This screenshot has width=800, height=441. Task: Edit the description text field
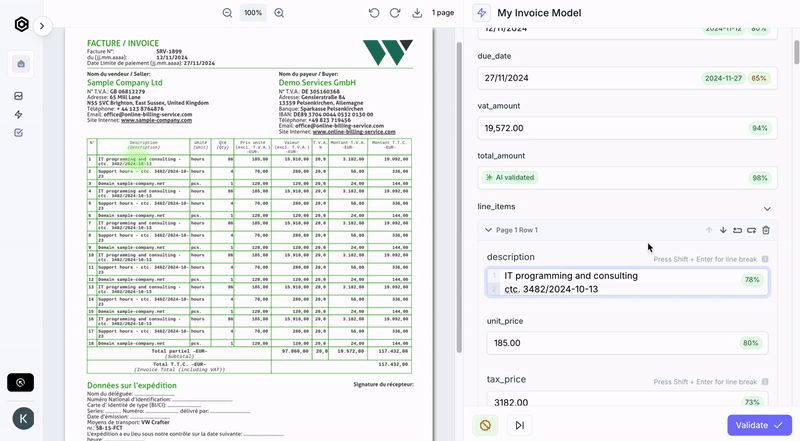pos(627,282)
